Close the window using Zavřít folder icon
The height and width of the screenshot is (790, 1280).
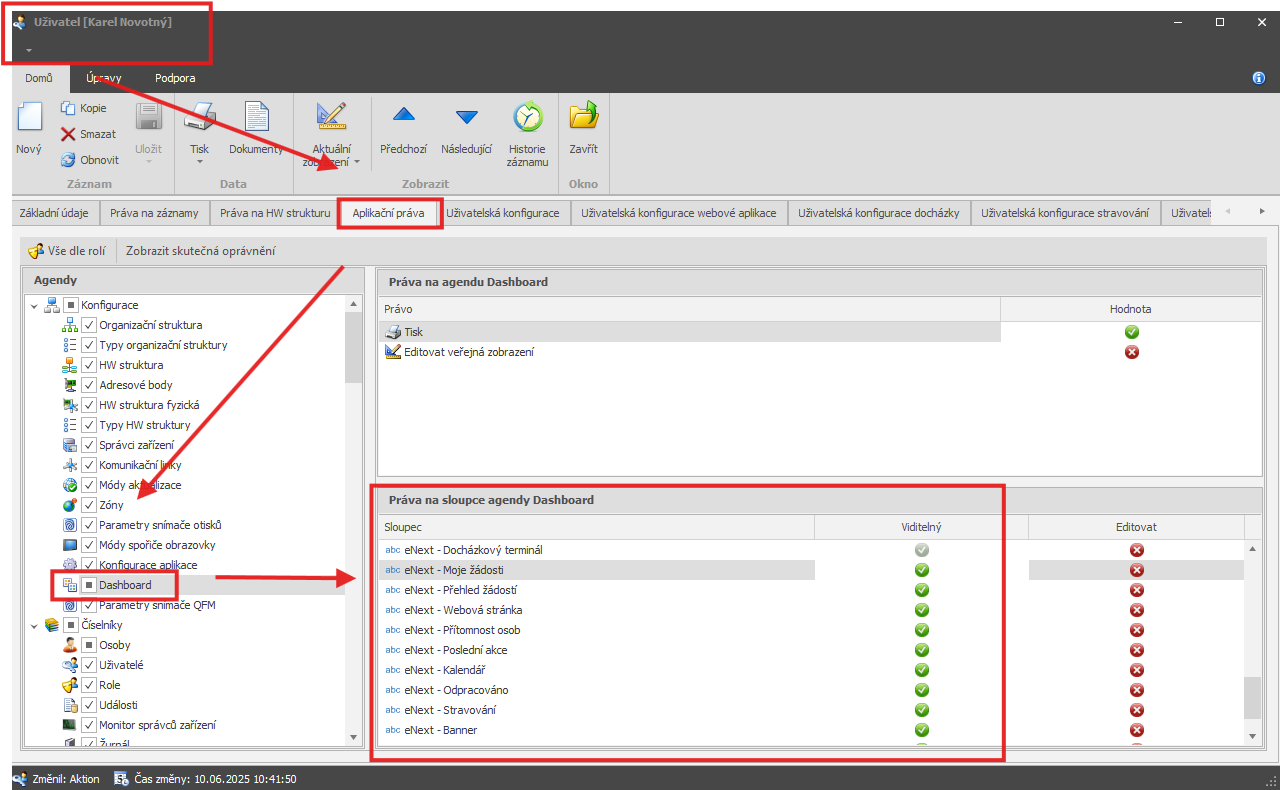(583, 116)
